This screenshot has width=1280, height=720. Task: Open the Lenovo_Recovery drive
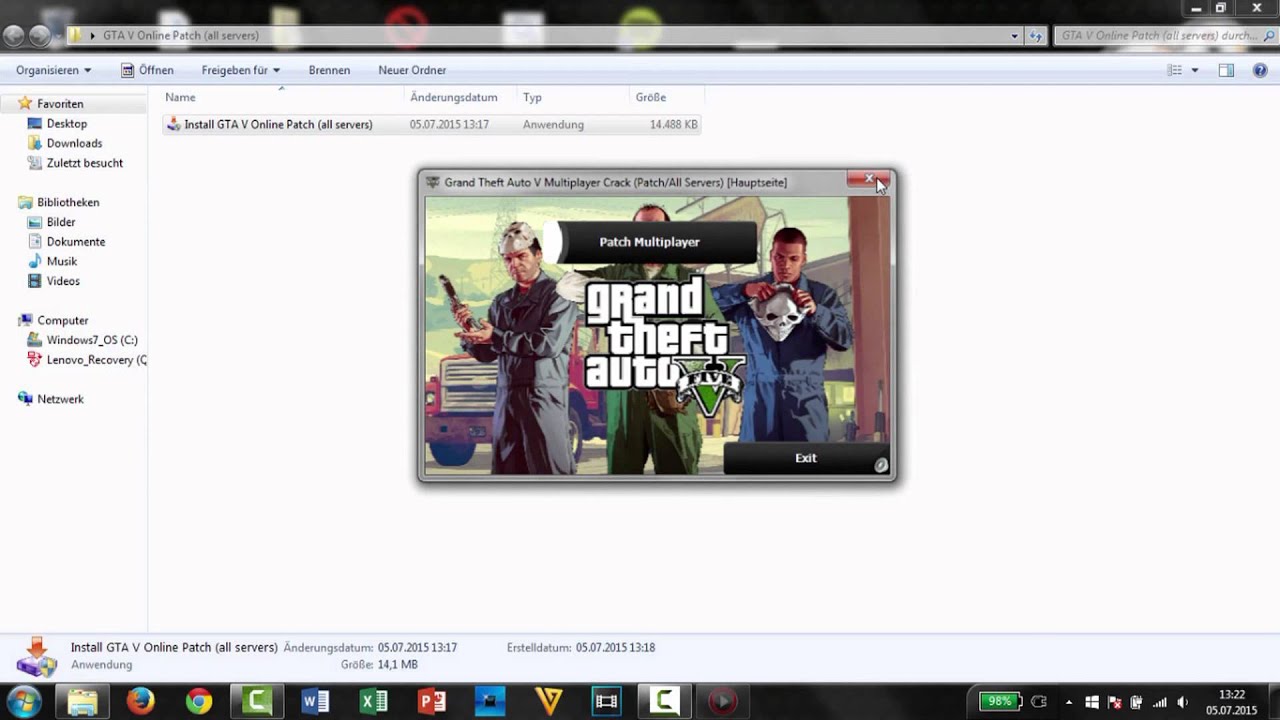pos(95,360)
